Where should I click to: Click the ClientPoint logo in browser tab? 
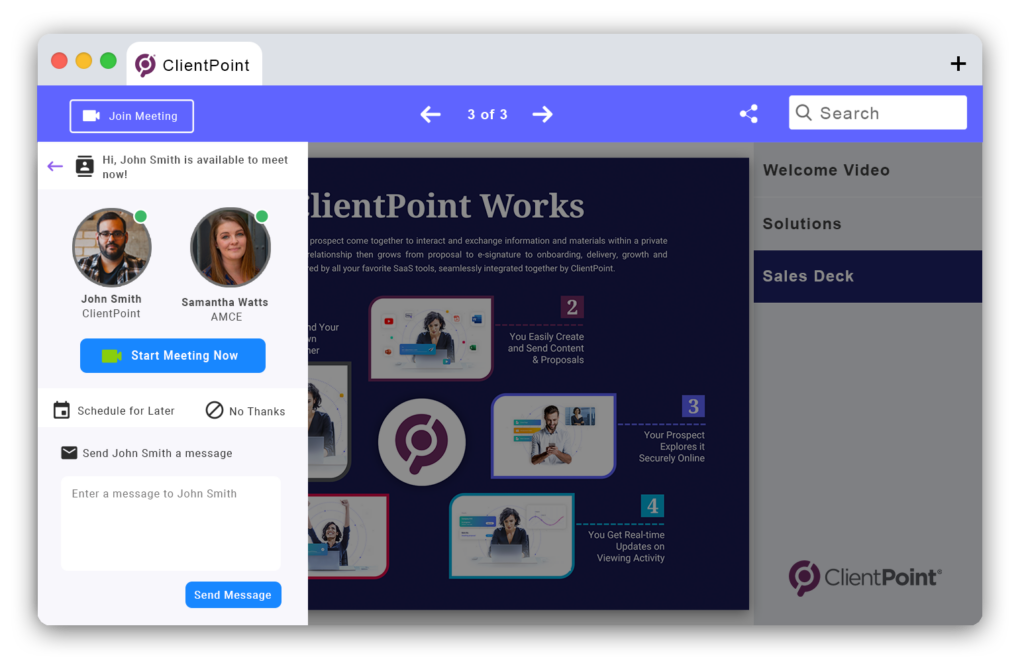[146, 65]
